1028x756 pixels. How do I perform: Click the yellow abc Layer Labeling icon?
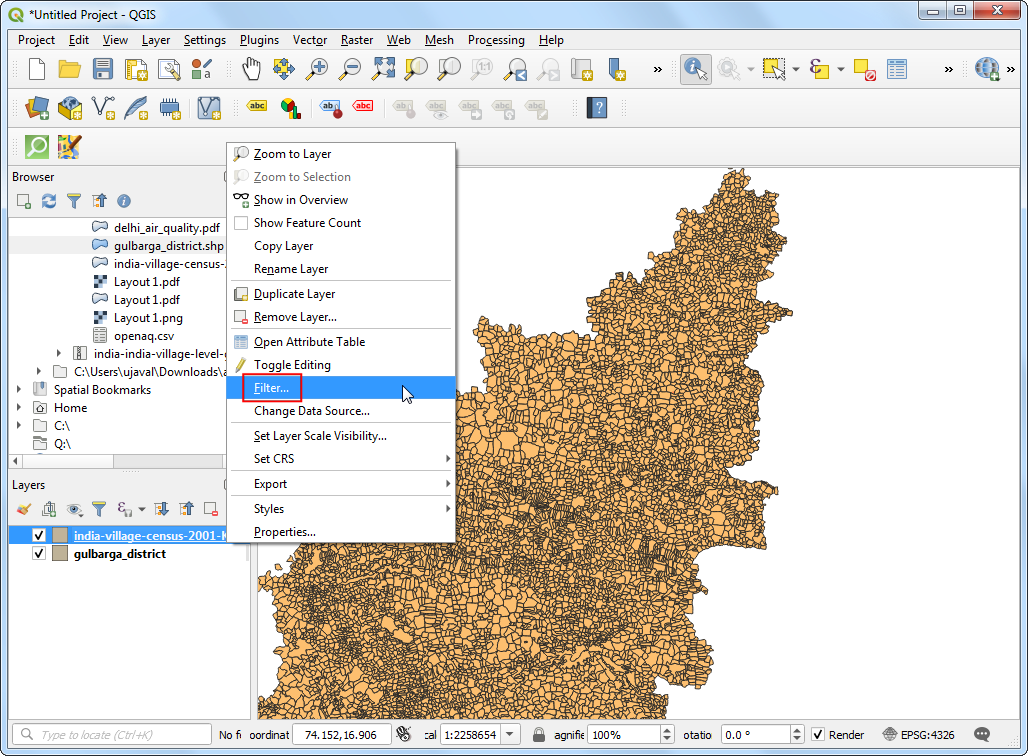pos(257,106)
